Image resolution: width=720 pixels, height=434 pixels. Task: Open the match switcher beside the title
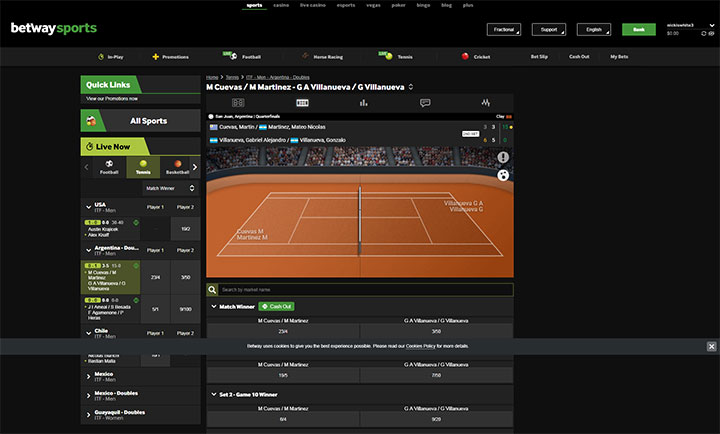[x=411, y=87]
